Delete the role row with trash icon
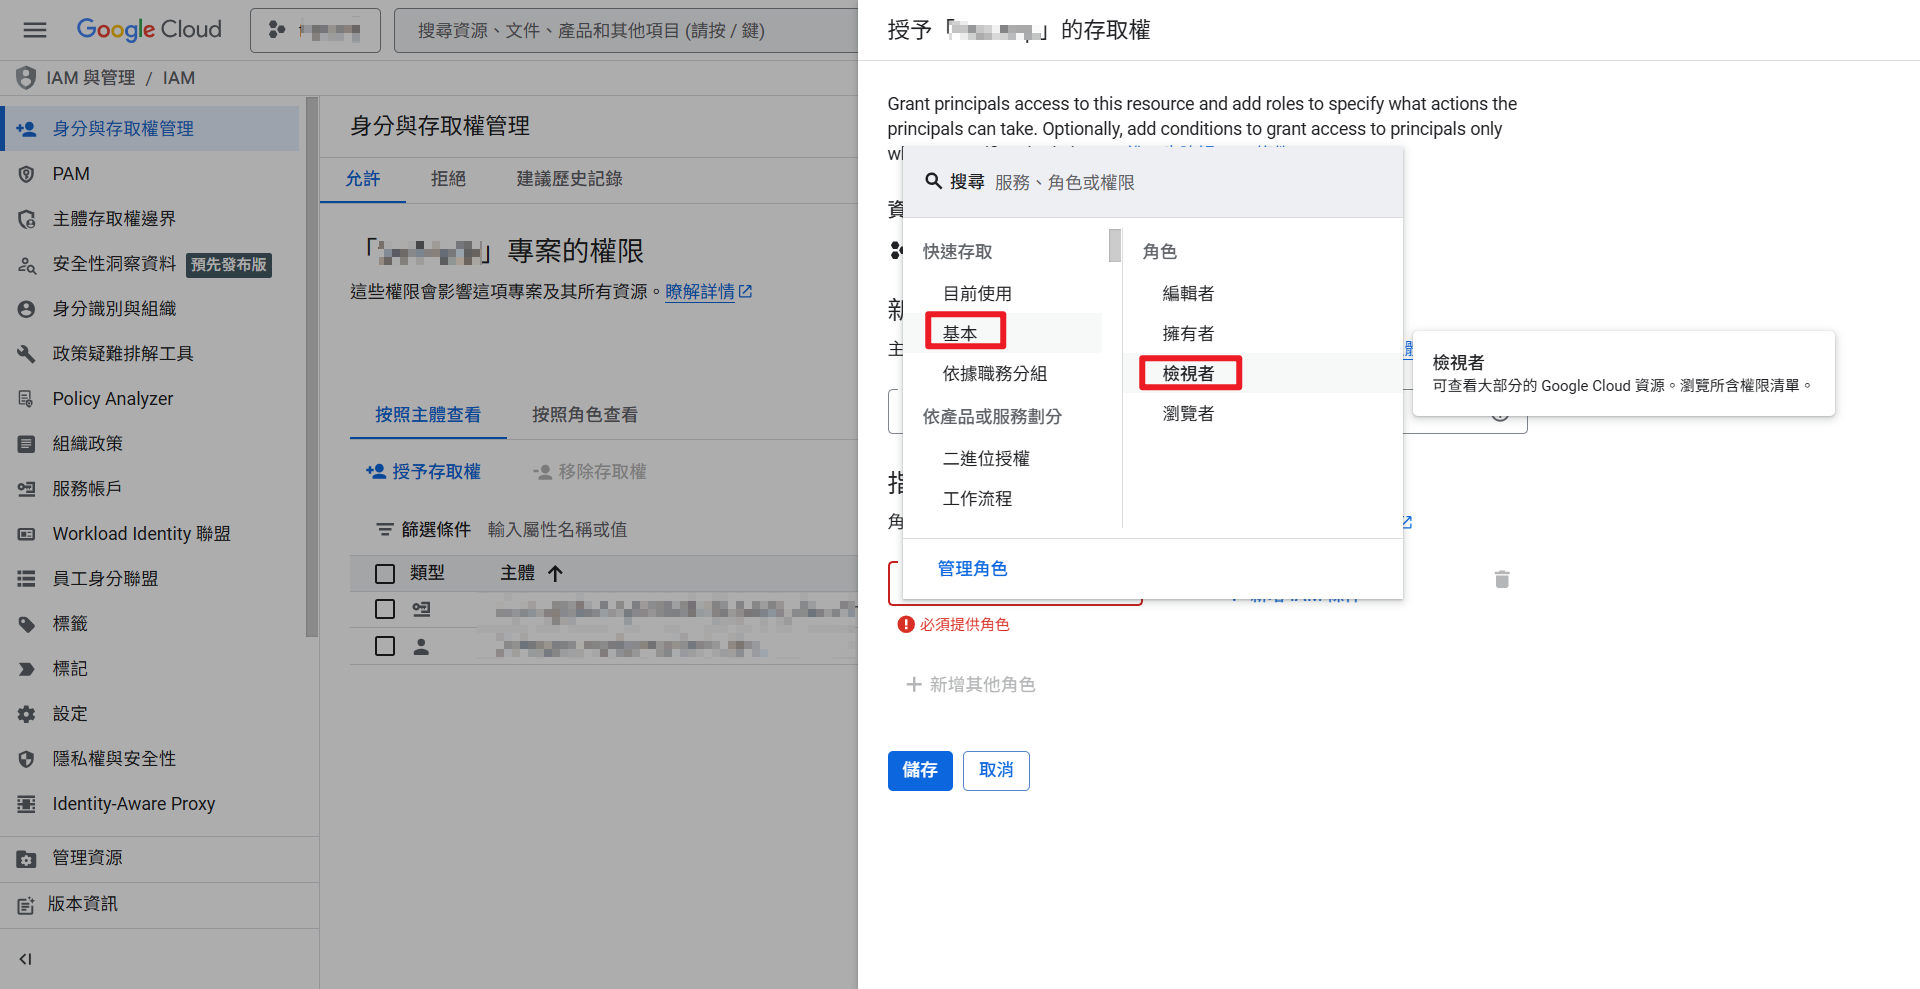The height and width of the screenshot is (989, 1920). click(1502, 579)
